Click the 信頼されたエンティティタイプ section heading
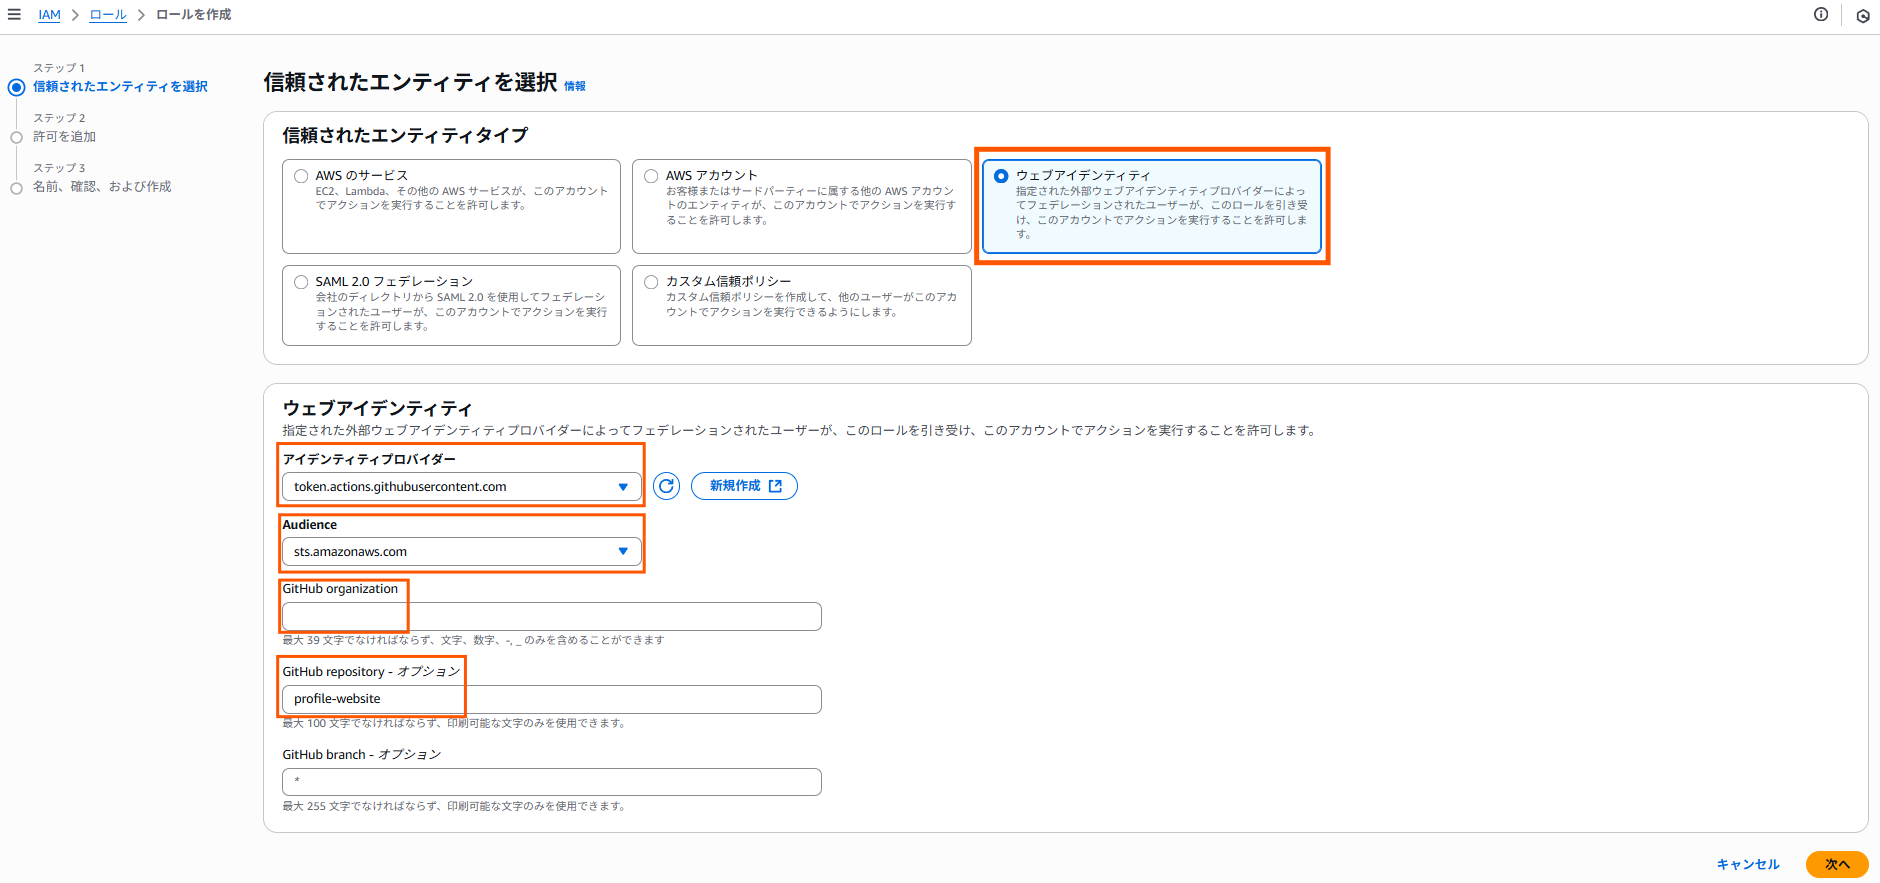 tap(405, 135)
